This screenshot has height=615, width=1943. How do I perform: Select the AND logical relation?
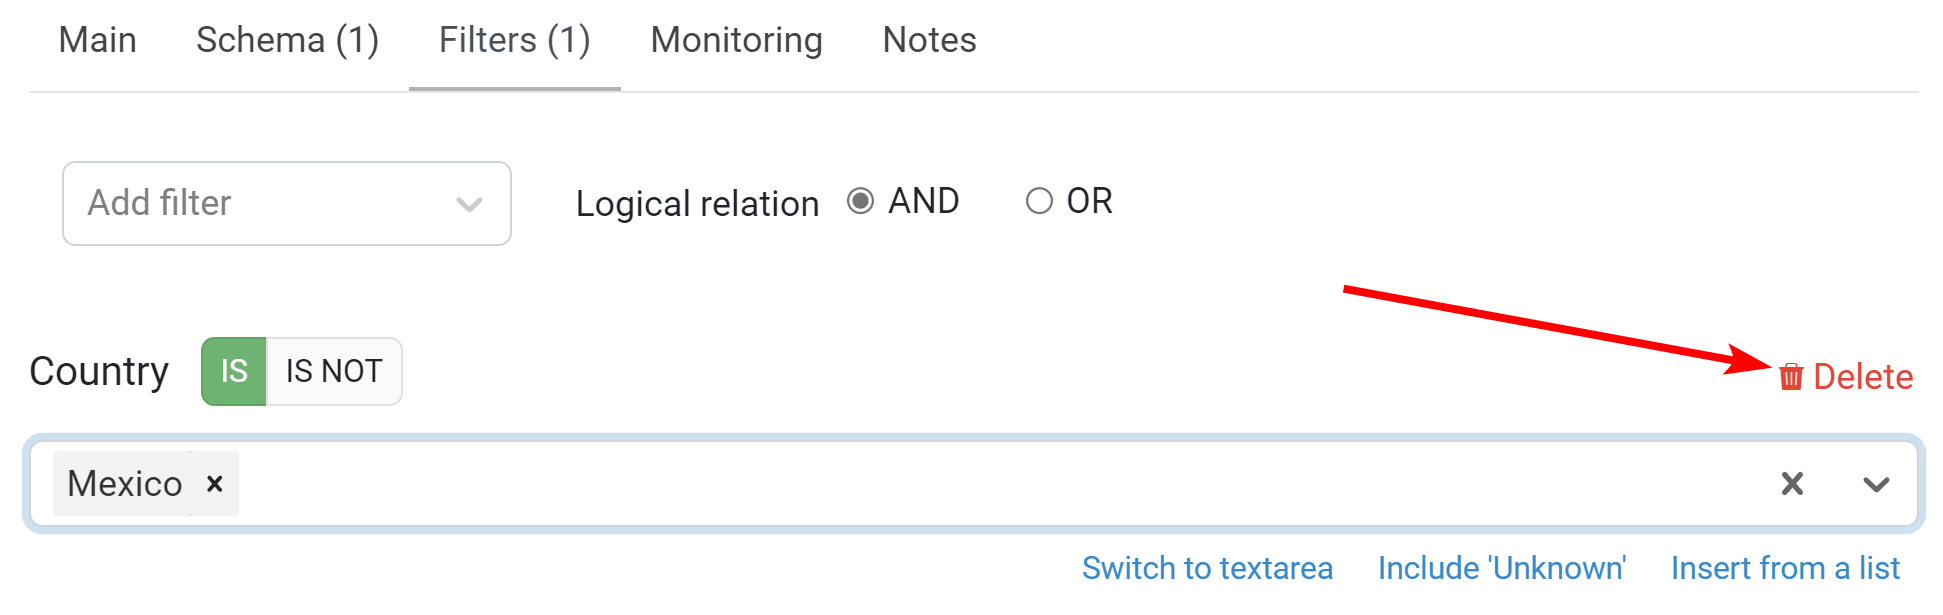coord(860,201)
